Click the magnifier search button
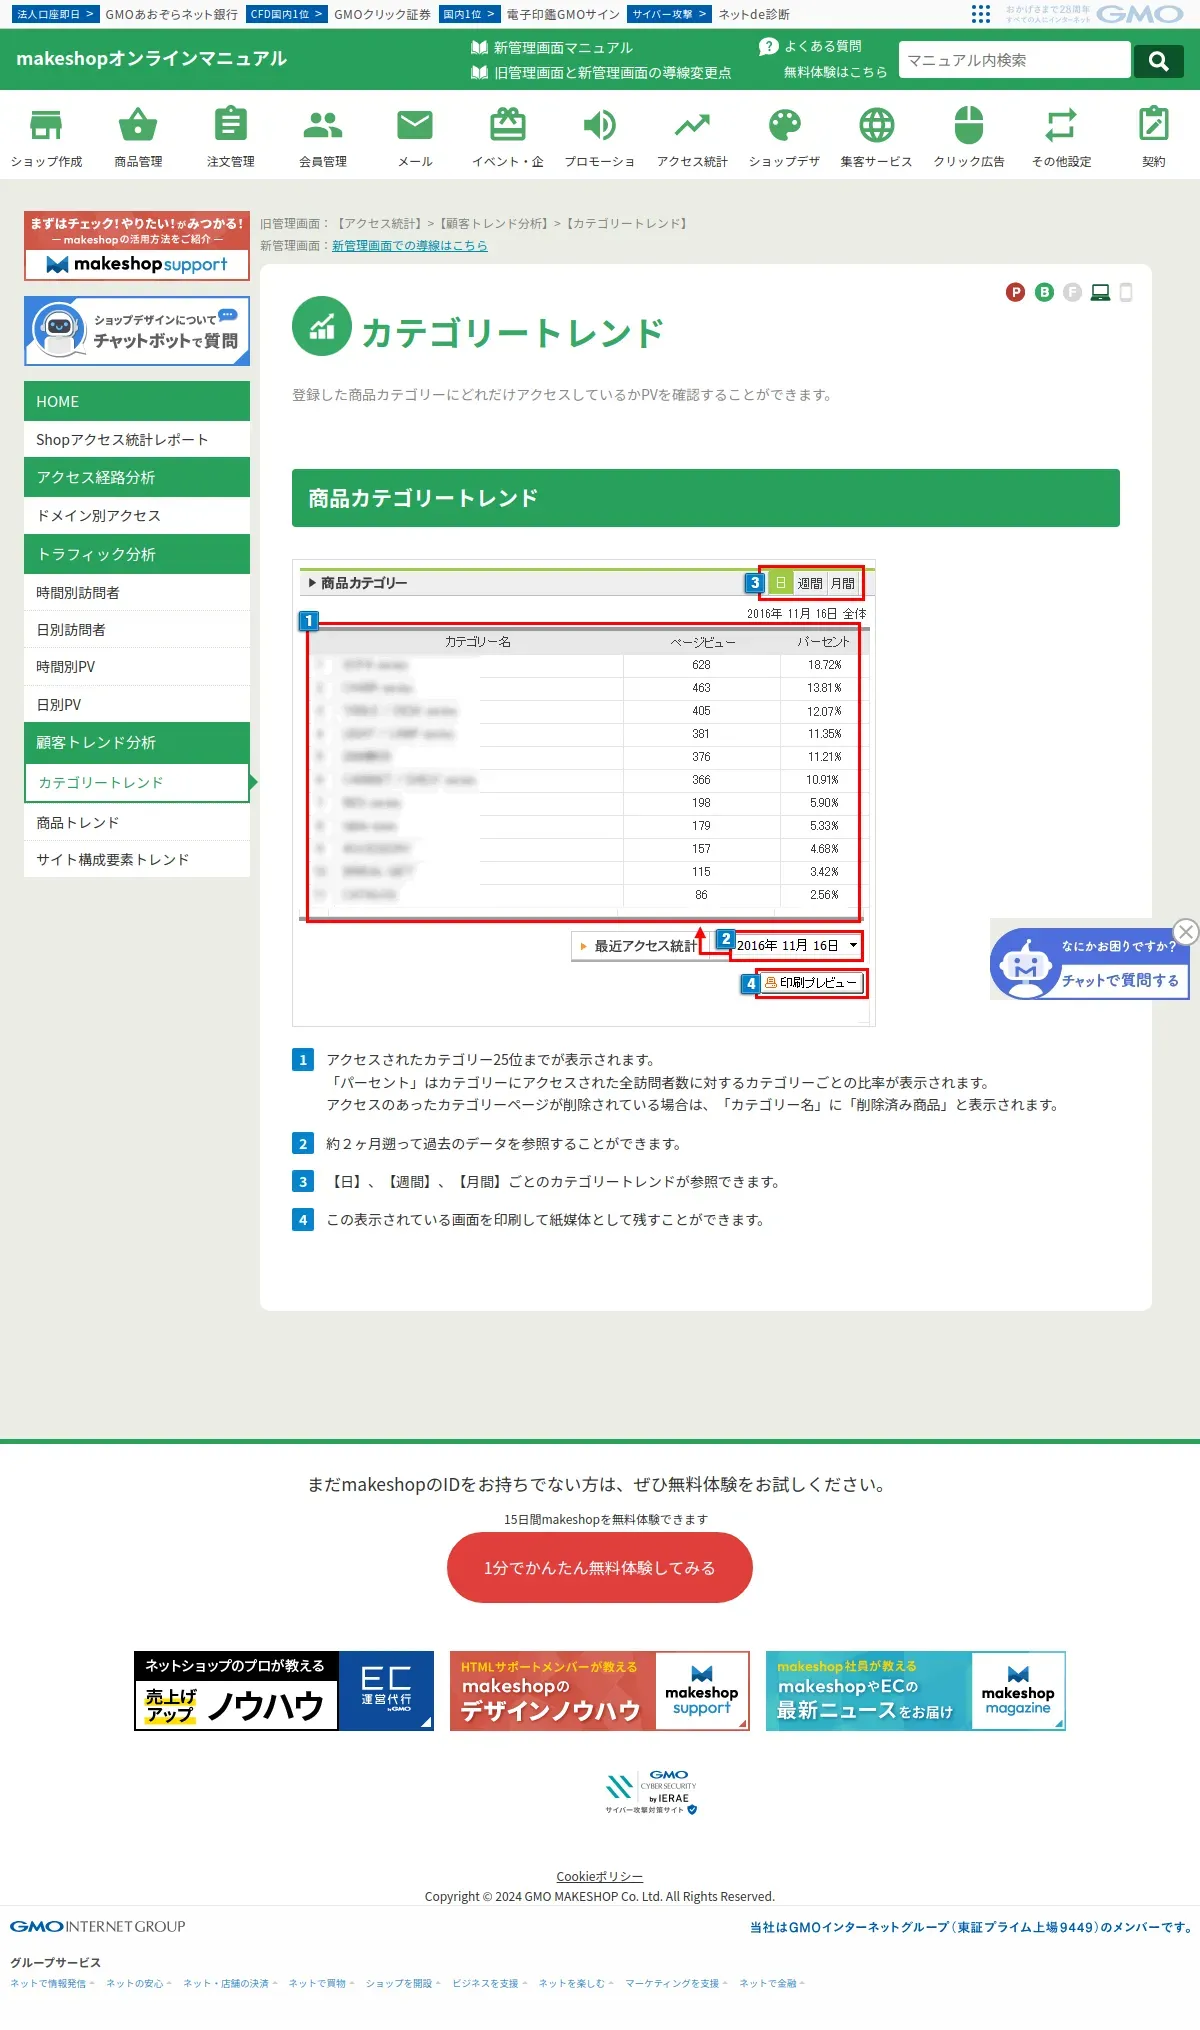This screenshot has height=2030, width=1200. 1159,61
